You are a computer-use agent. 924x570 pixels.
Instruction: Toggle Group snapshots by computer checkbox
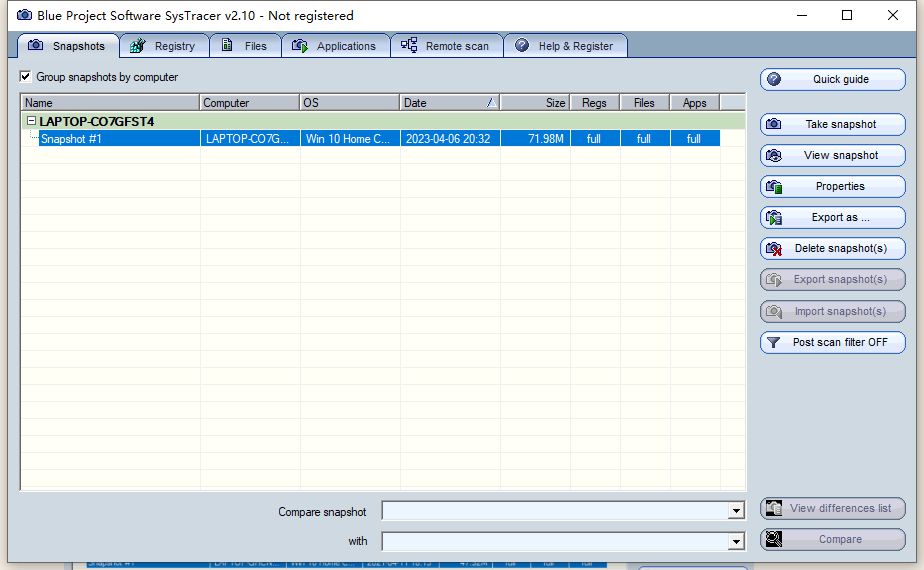tap(25, 77)
